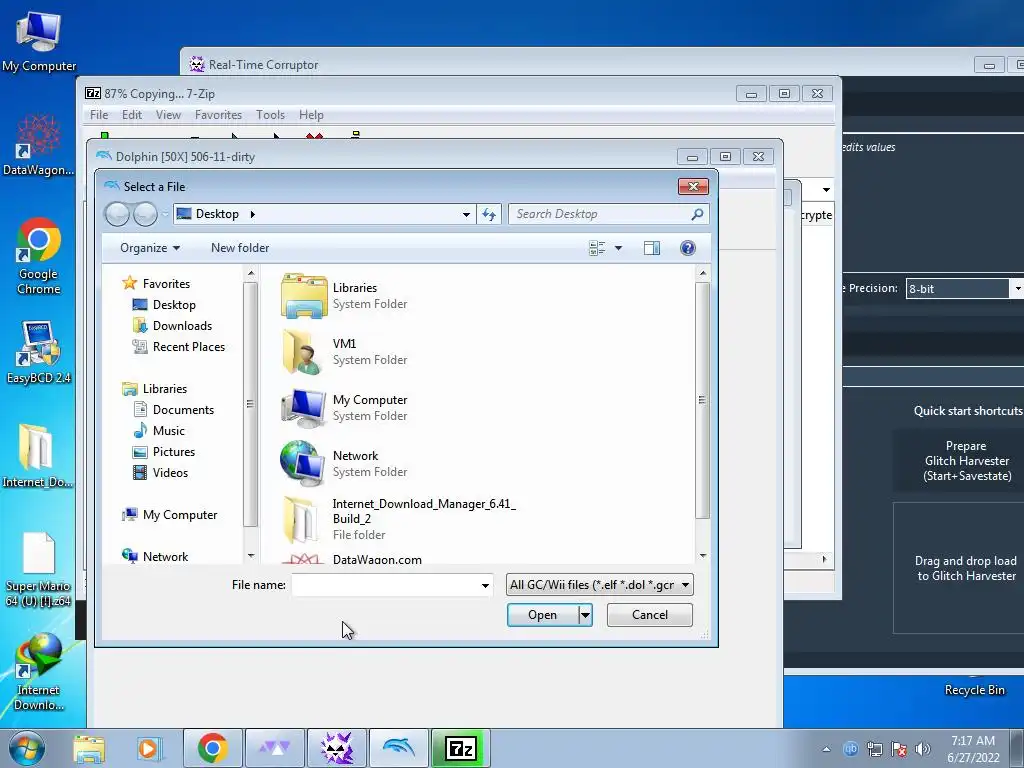Click the Open button's split arrow

coord(585,615)
